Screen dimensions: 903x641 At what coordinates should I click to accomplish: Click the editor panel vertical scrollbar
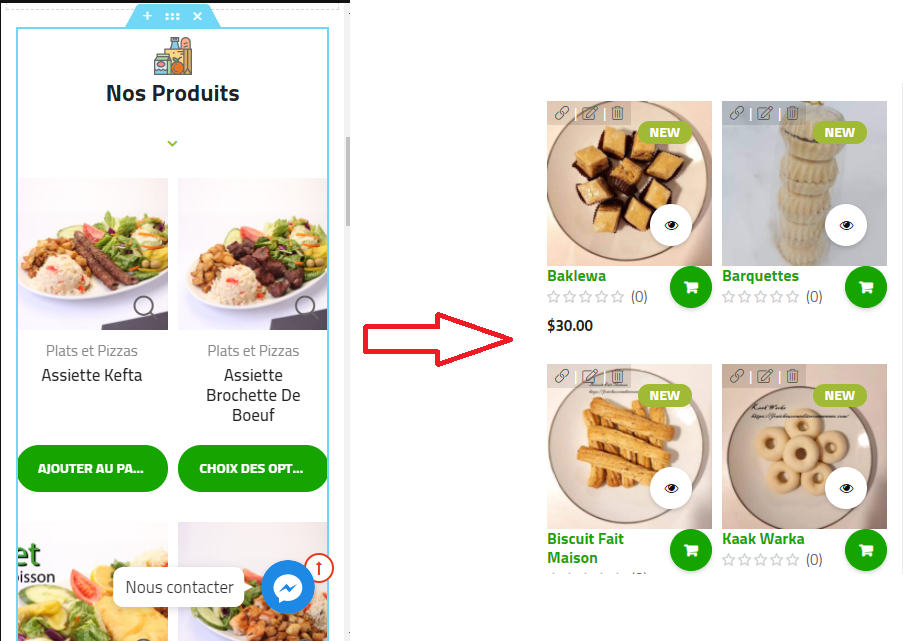(x=347, y=181)
